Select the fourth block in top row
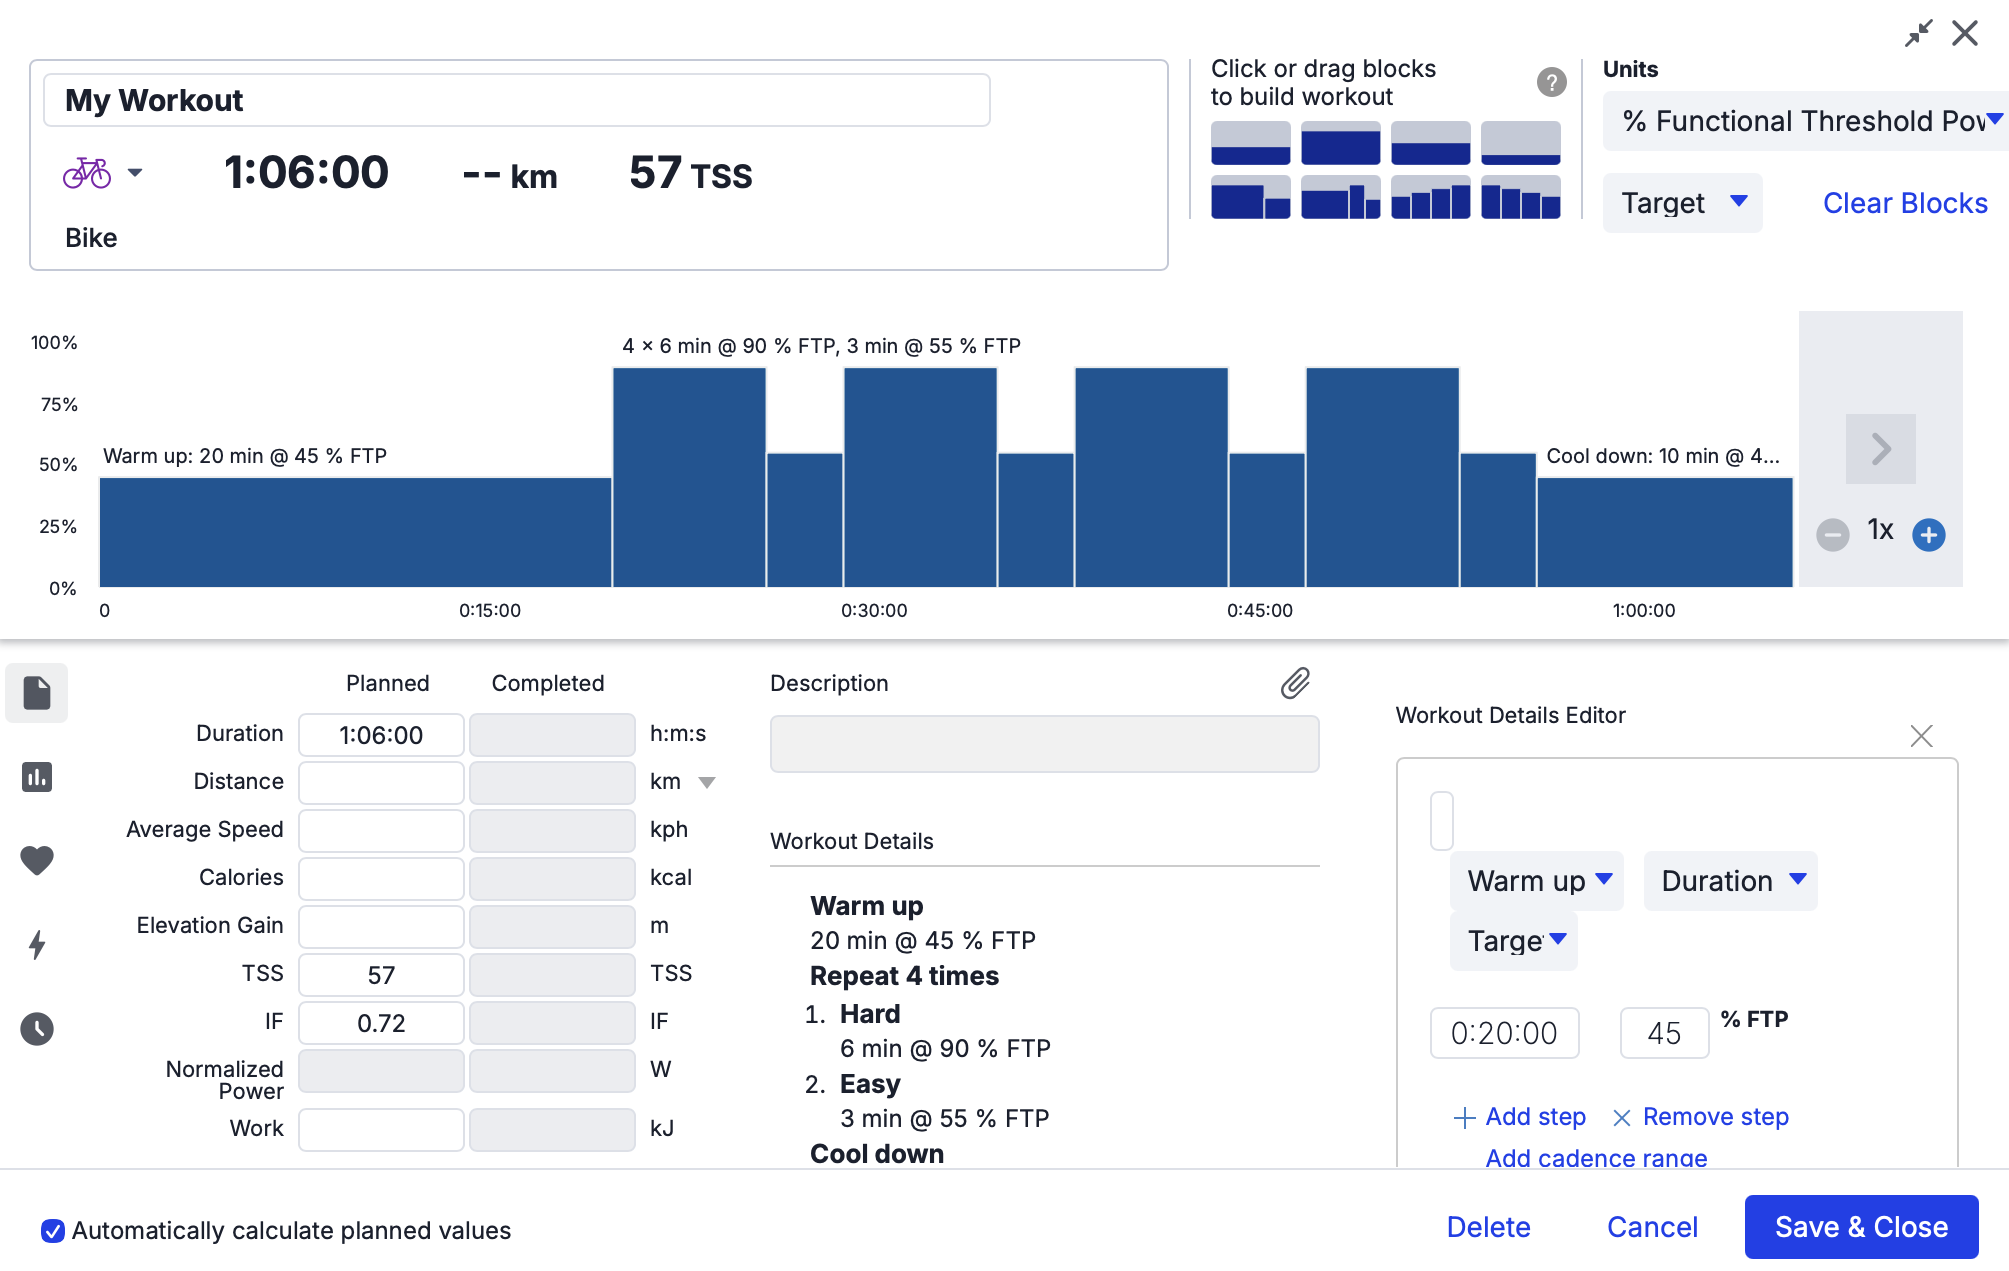2009x1271 pixels. coord(1520,143)
